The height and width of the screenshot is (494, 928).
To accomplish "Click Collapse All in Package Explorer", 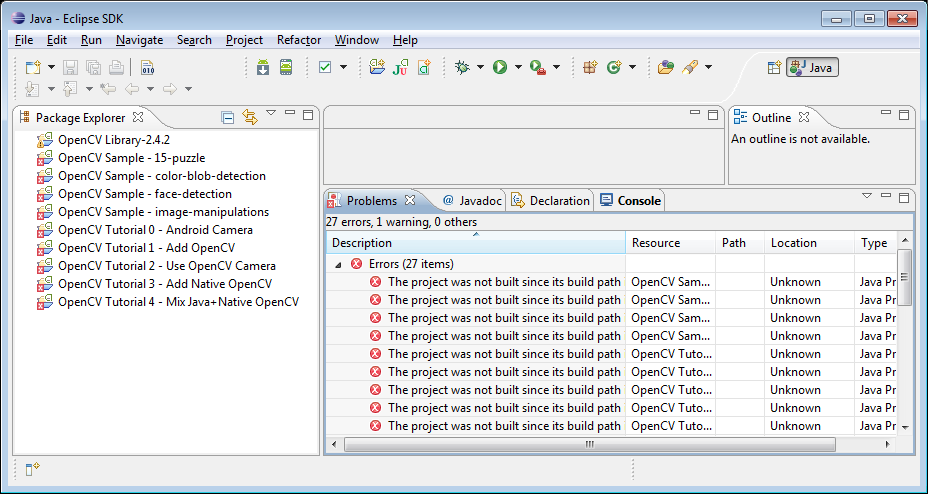I will tap(227, 118).
